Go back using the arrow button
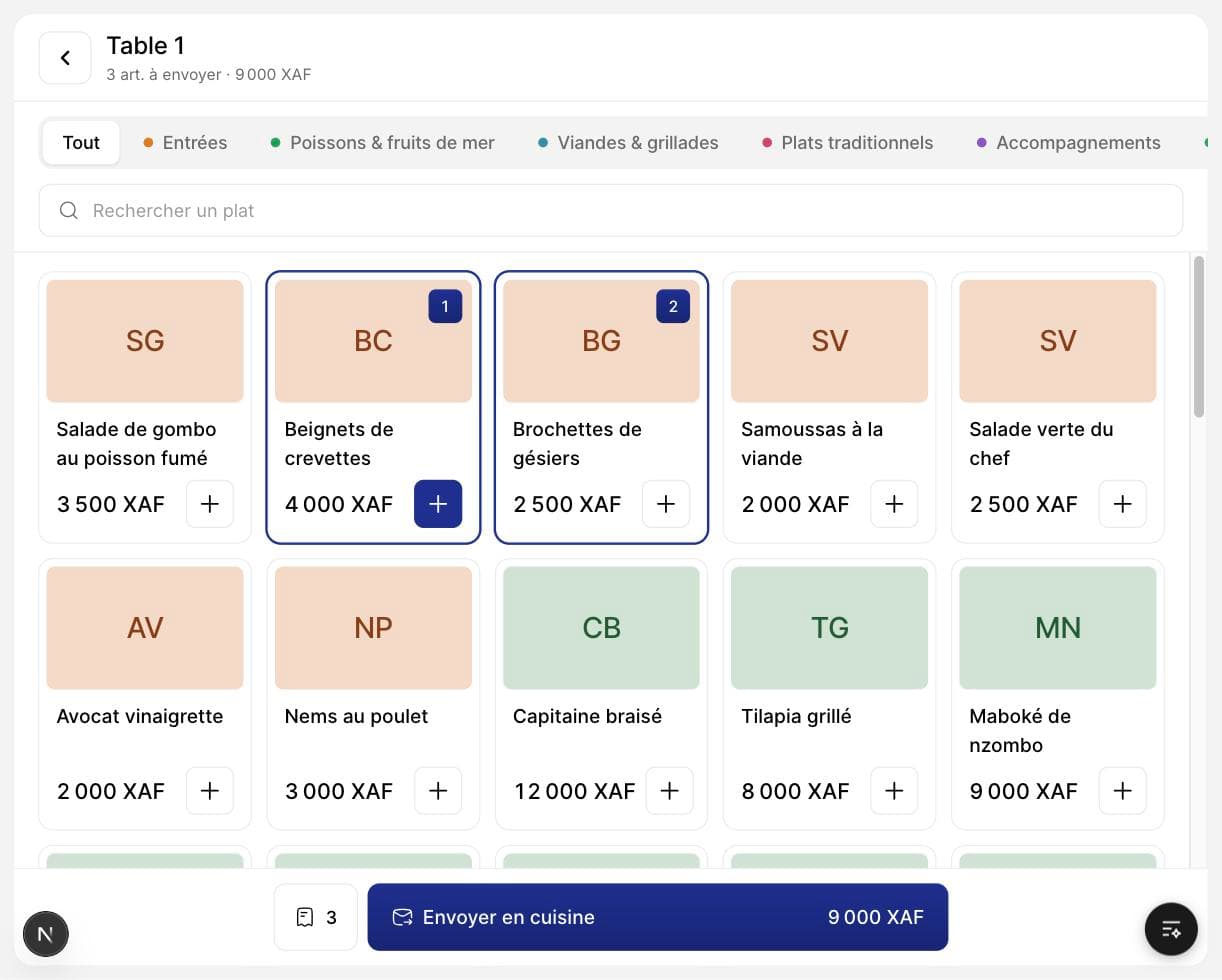The image size is (1222, 980). [x=65, y=58]
